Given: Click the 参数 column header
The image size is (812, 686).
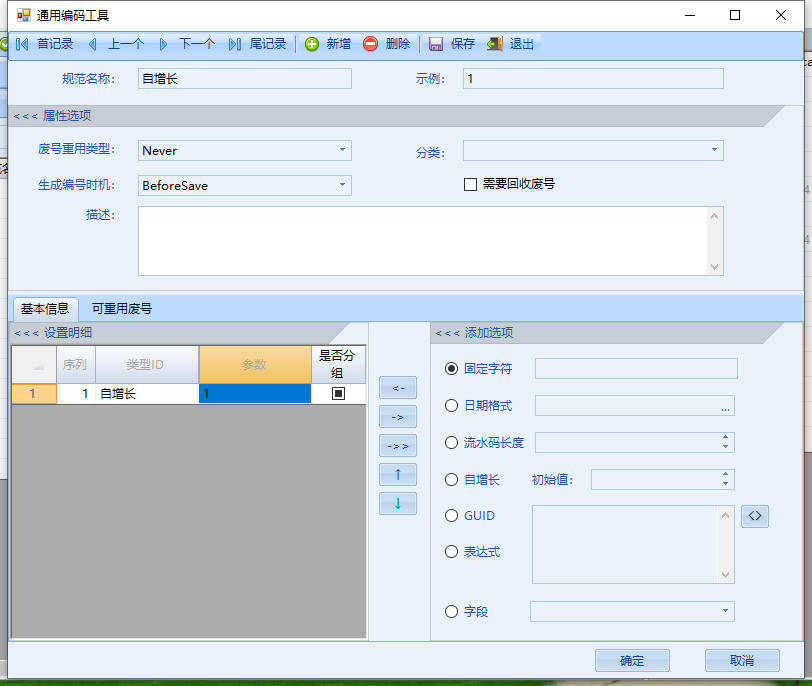Looking at the screenshot, I should click(x=255, y=365).
